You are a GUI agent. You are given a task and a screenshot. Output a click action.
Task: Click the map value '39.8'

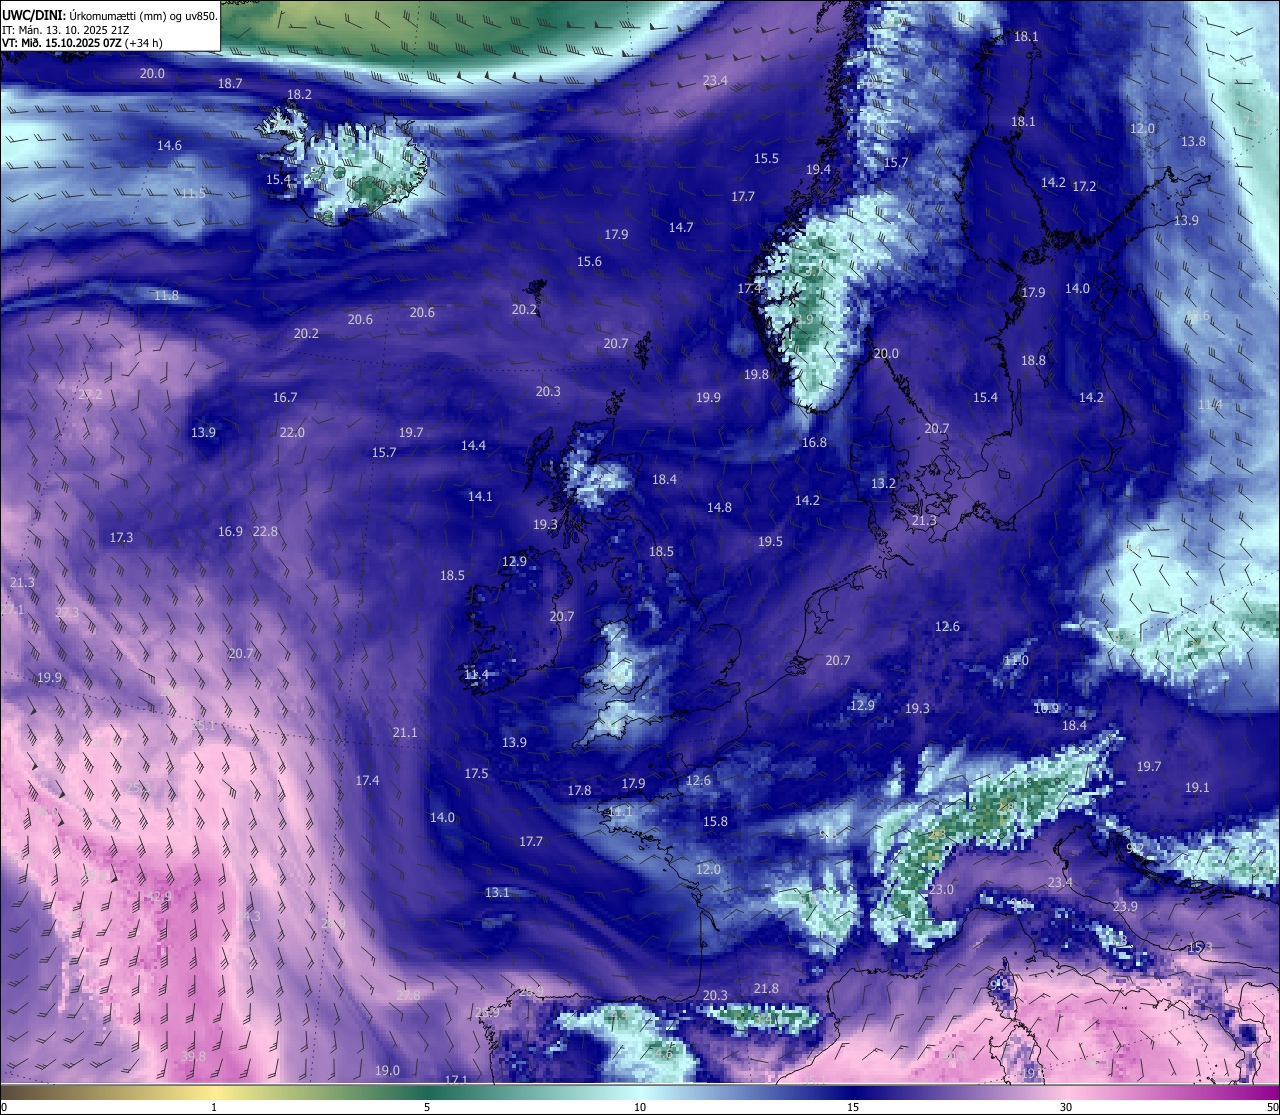coord(193,1056)
